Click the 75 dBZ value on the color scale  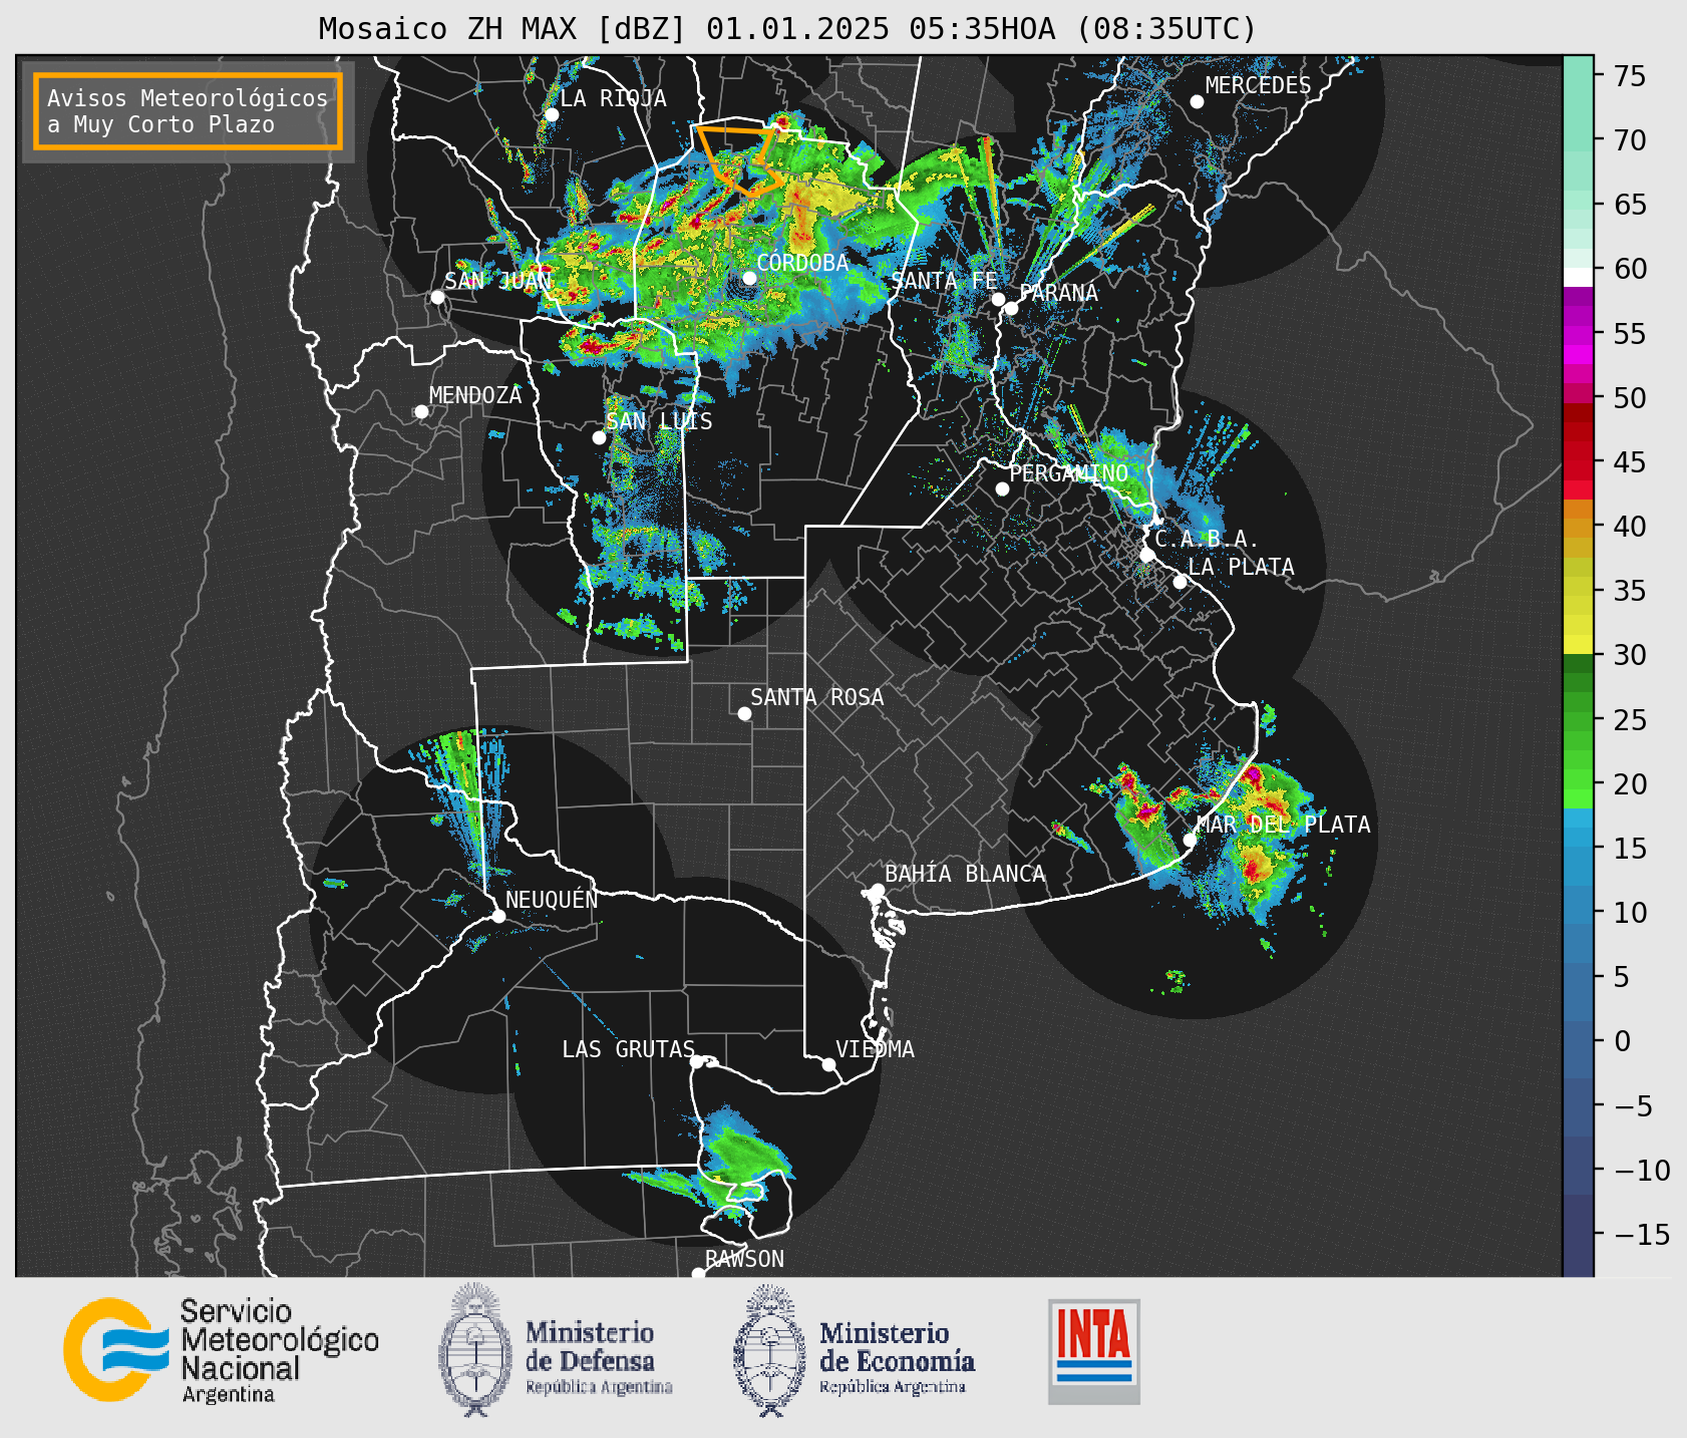1629,76
